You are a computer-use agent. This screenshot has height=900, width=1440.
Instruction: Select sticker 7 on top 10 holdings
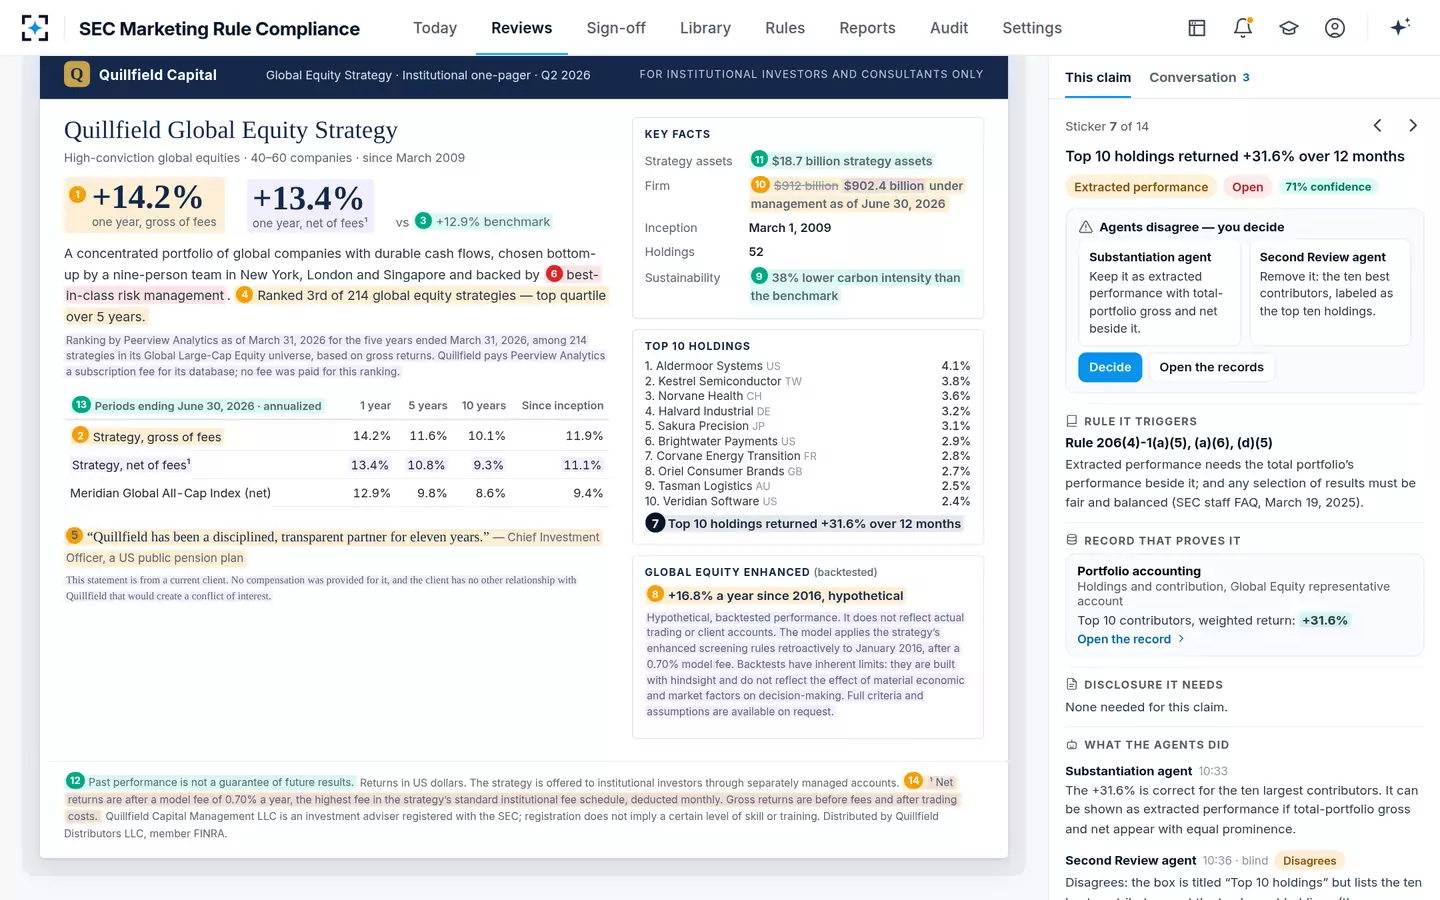(x=655, y=523)
